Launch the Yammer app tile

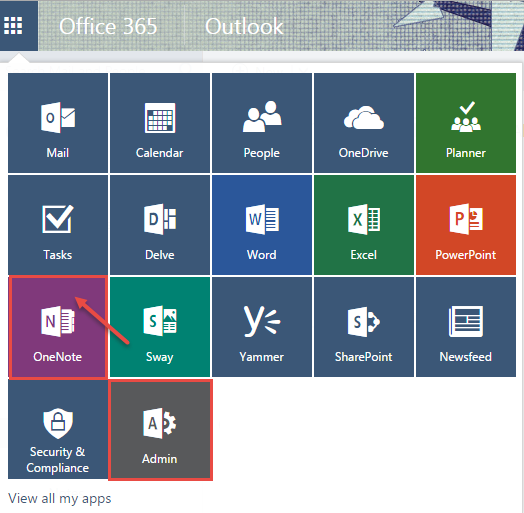(x=262, y=327)
